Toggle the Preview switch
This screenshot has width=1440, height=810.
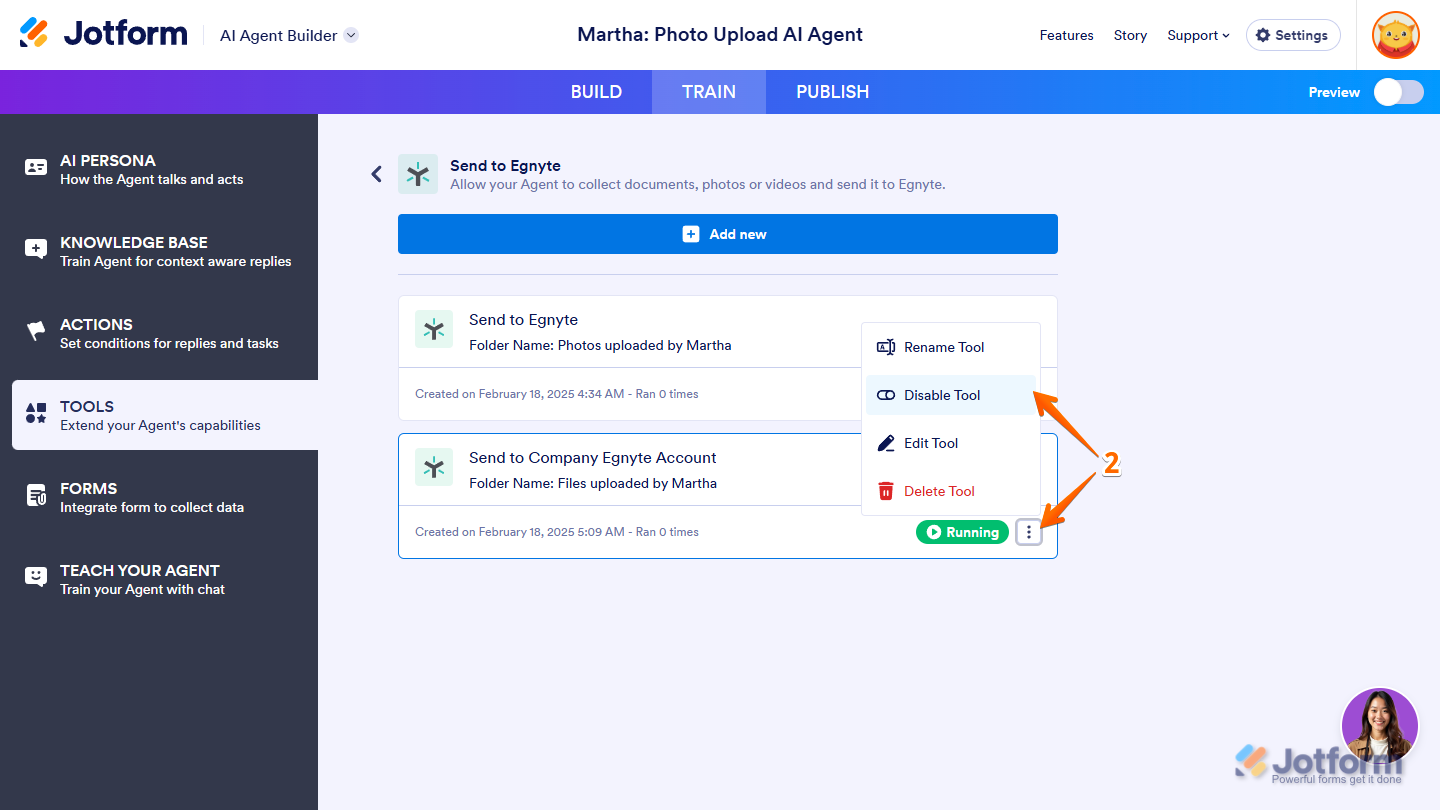tap(1398, 92)
